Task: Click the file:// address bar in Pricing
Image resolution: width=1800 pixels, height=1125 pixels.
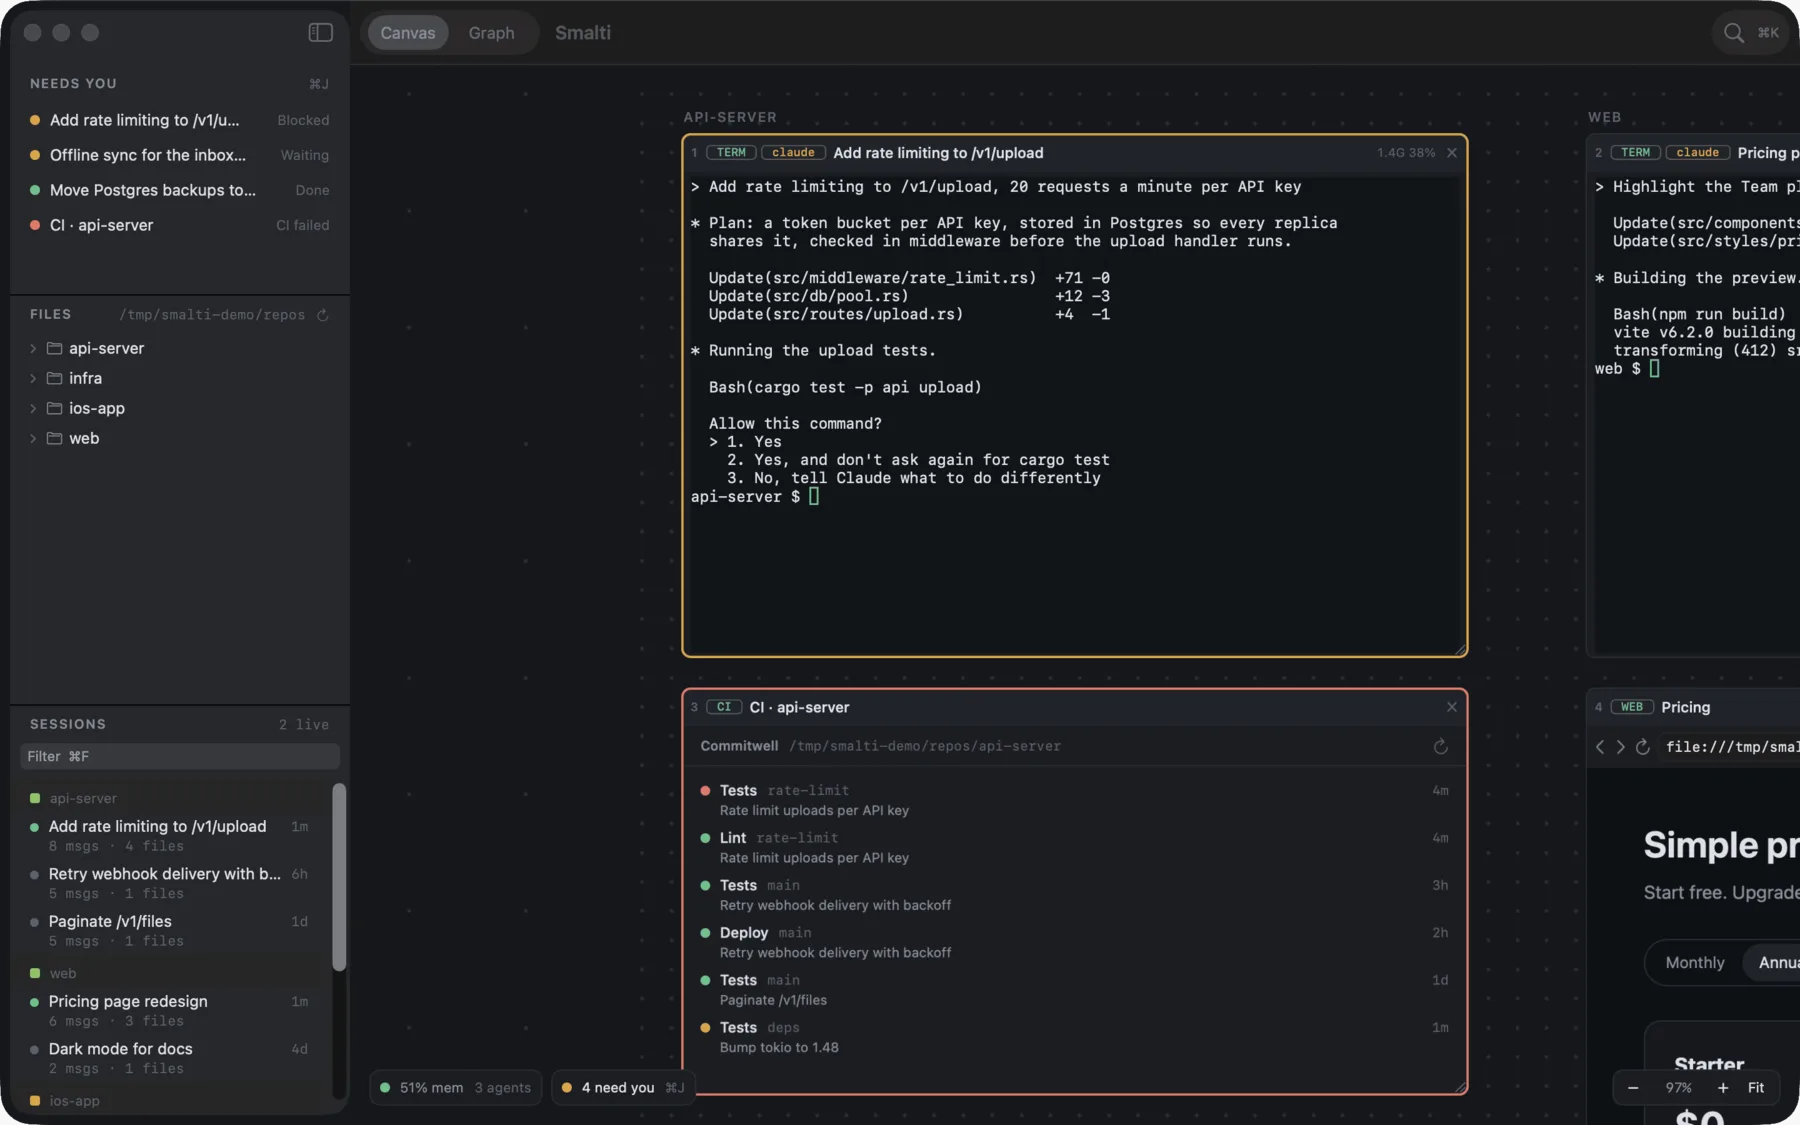Action: coord(1730,747)
